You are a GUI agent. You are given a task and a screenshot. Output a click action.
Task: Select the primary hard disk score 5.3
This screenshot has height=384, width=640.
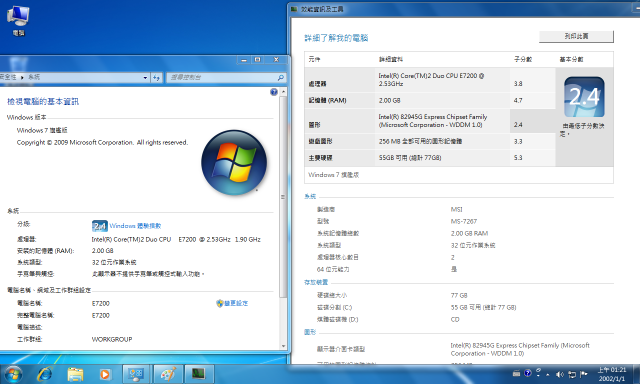click(x=518, y=158)
